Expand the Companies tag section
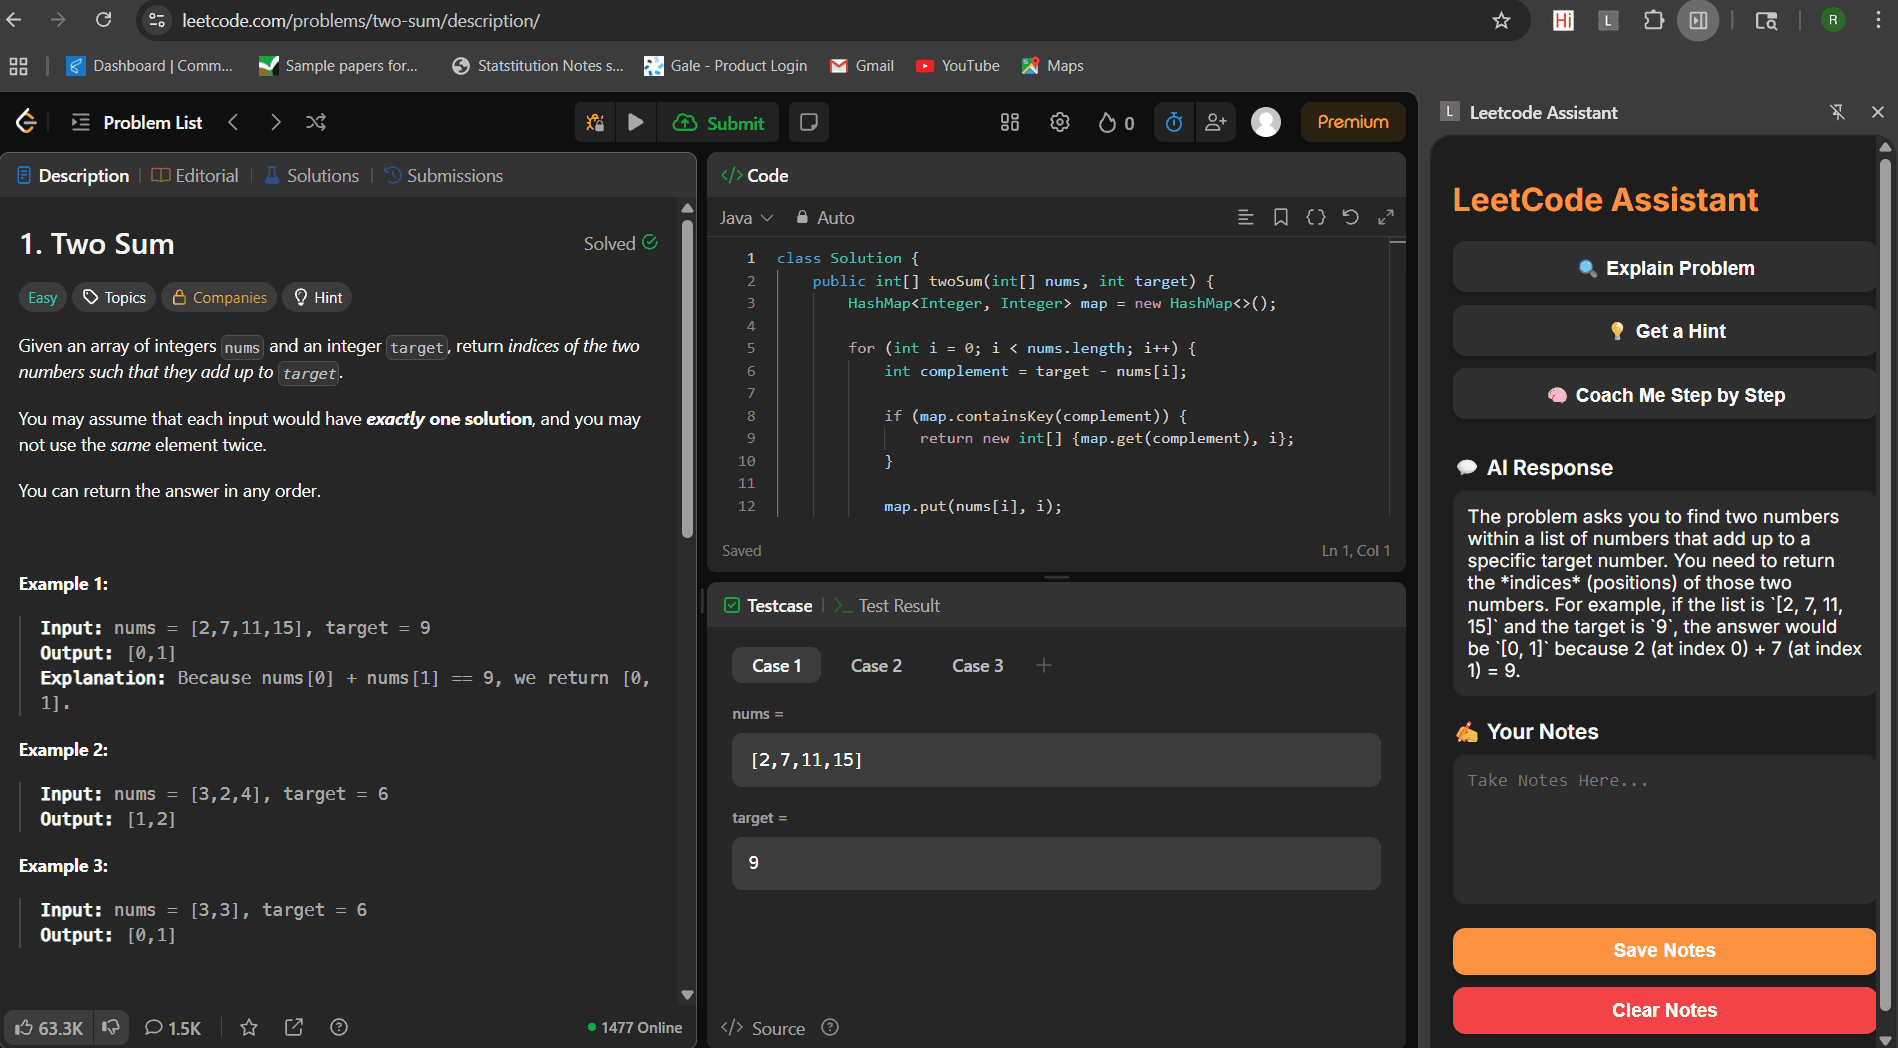1898x1048 pixels. point(219,297)
